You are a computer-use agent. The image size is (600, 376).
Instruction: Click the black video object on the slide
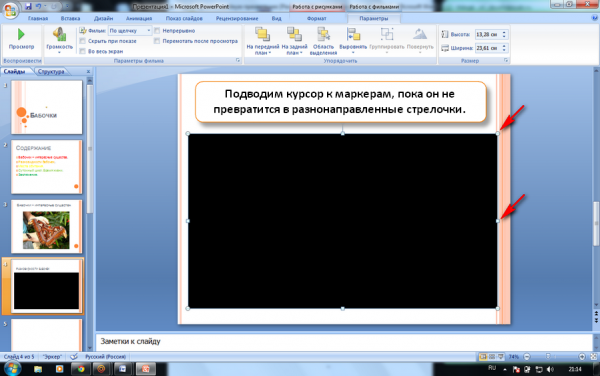[342, 221]
